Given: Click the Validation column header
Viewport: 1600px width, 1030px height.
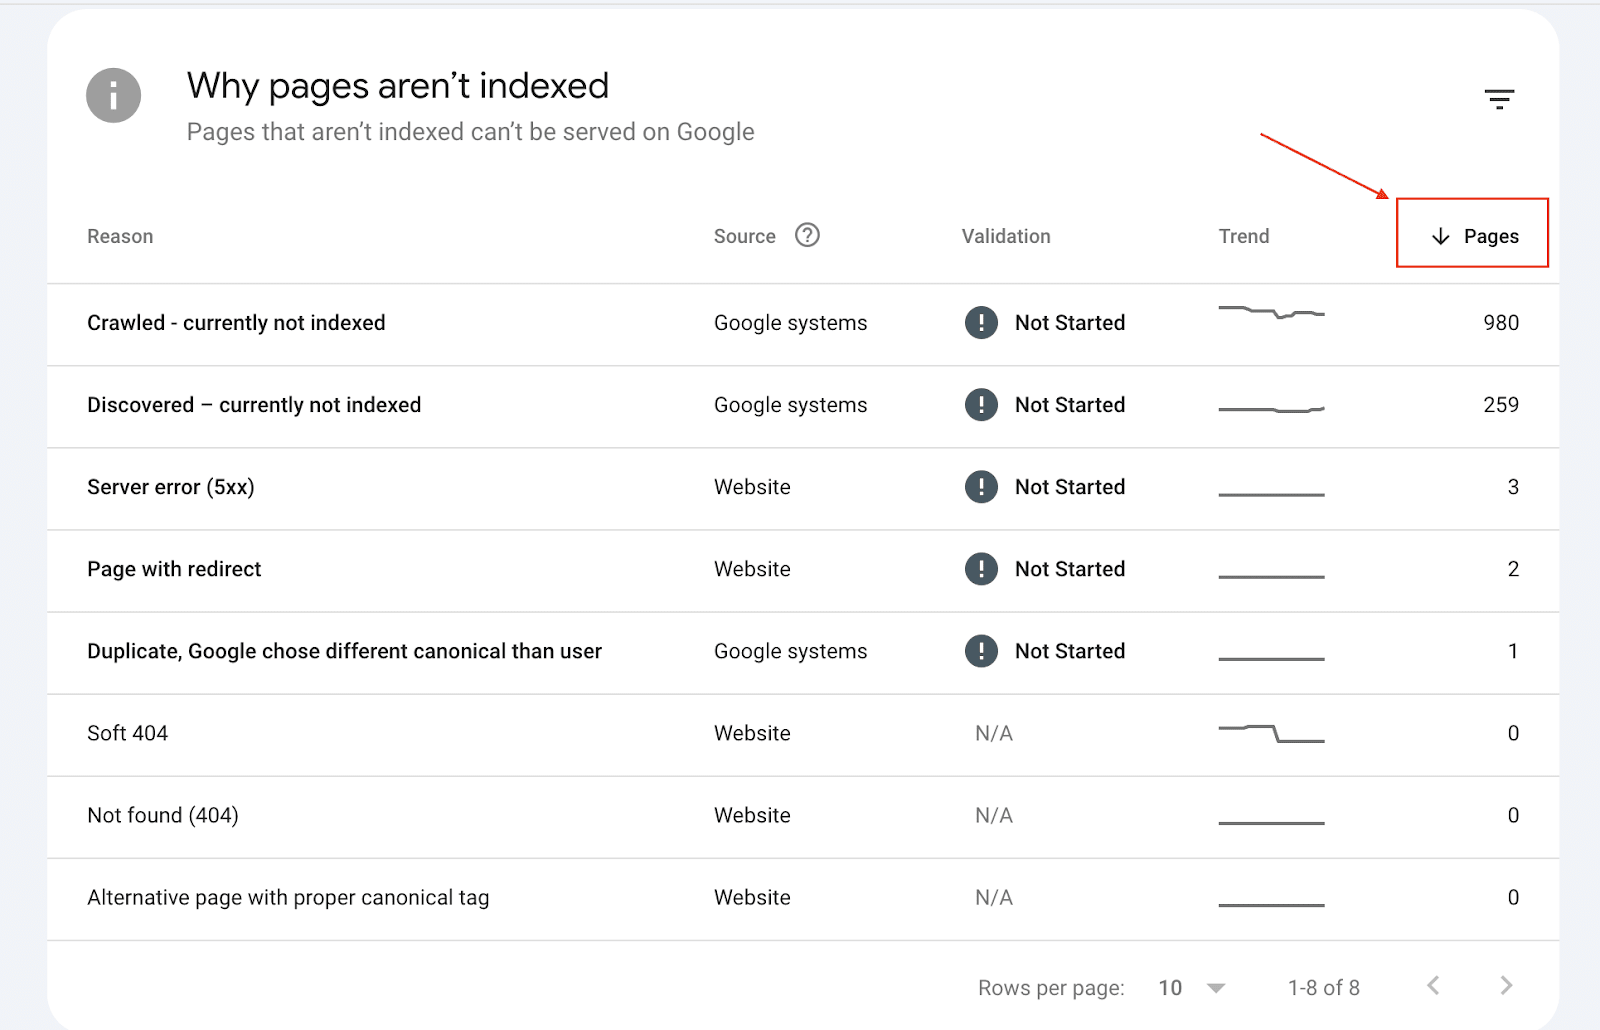Looking at the screenshot, I should pyautogui.click(x=1006, y=237).
